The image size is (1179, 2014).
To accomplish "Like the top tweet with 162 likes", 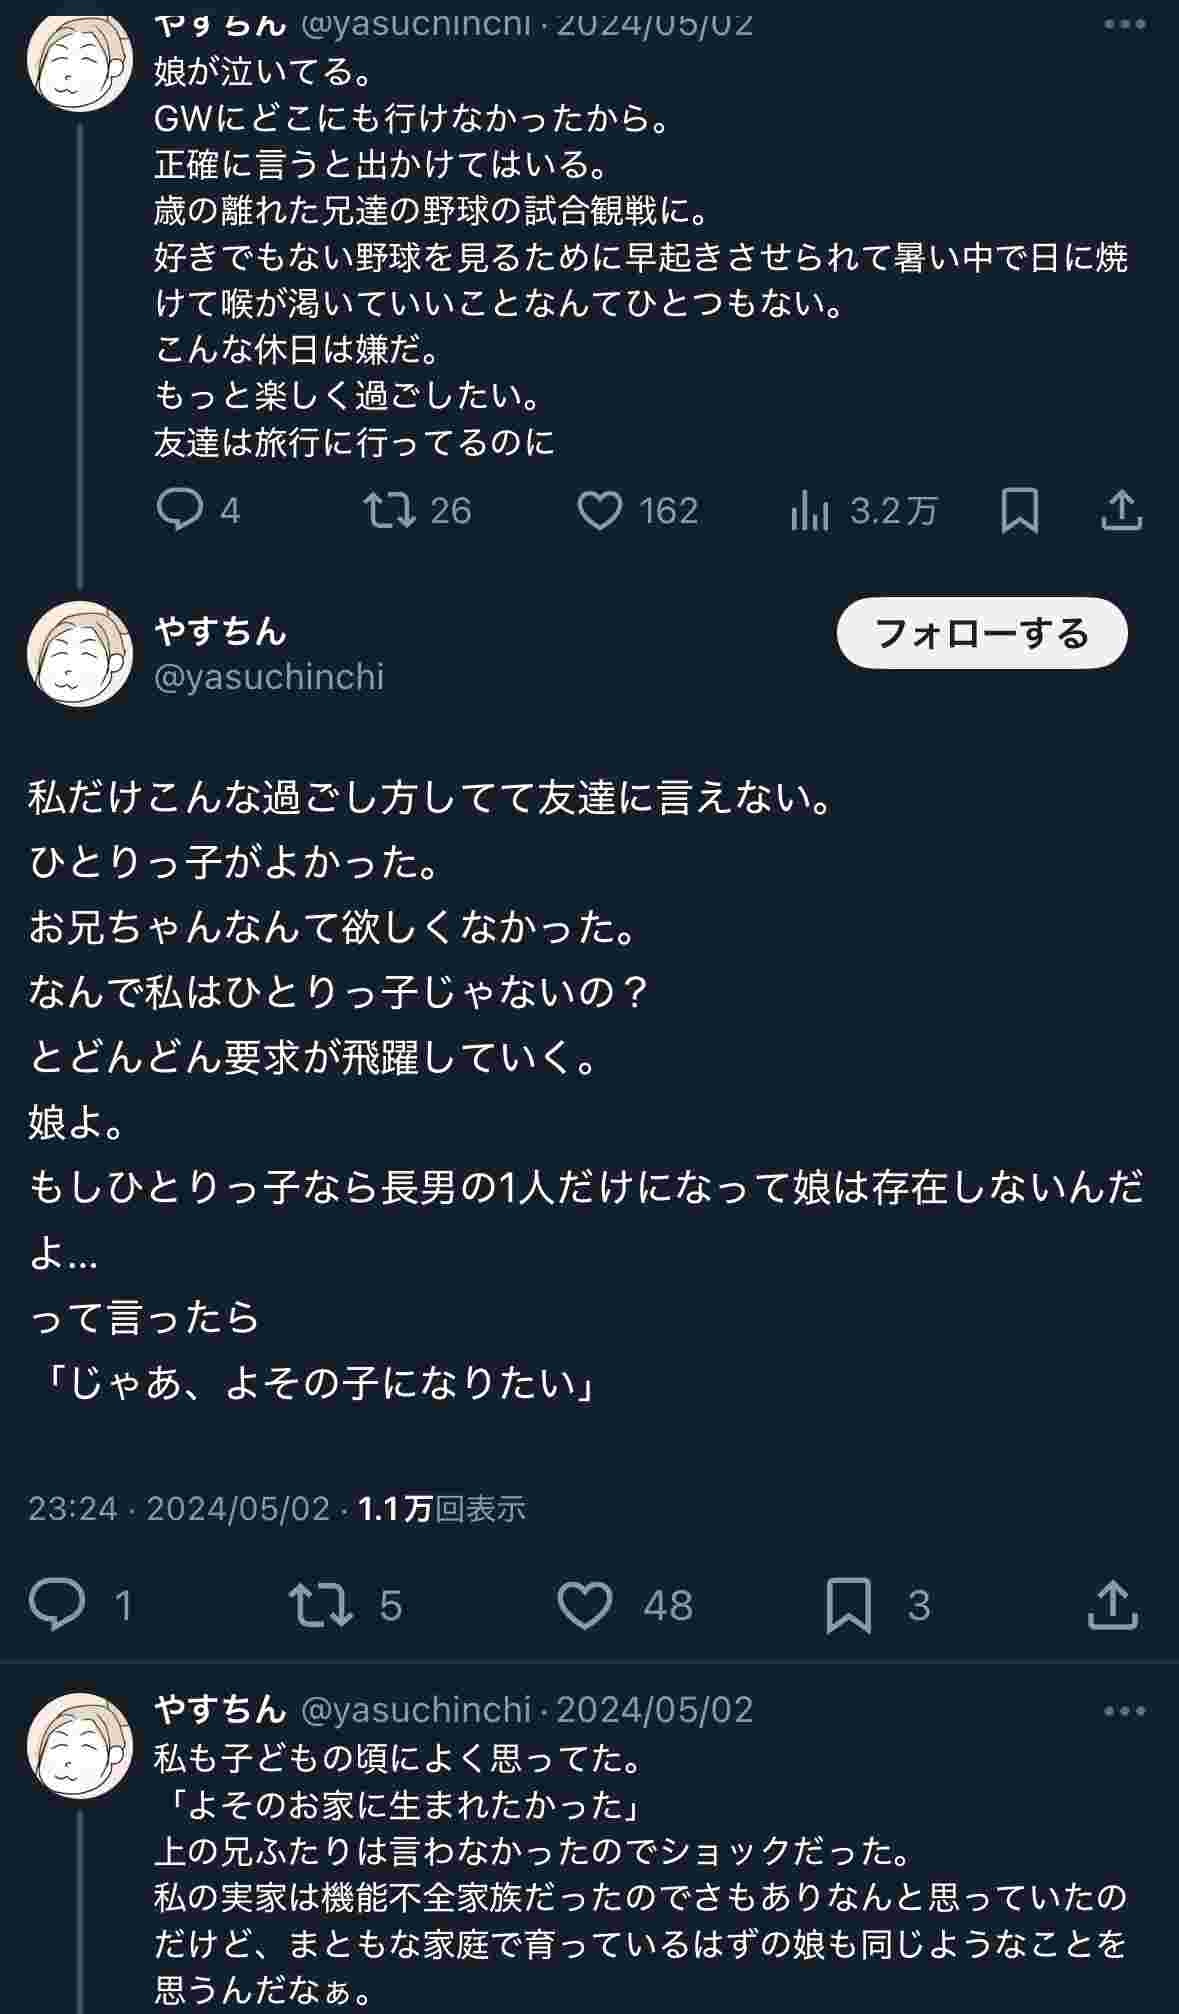I will point(600,511).
